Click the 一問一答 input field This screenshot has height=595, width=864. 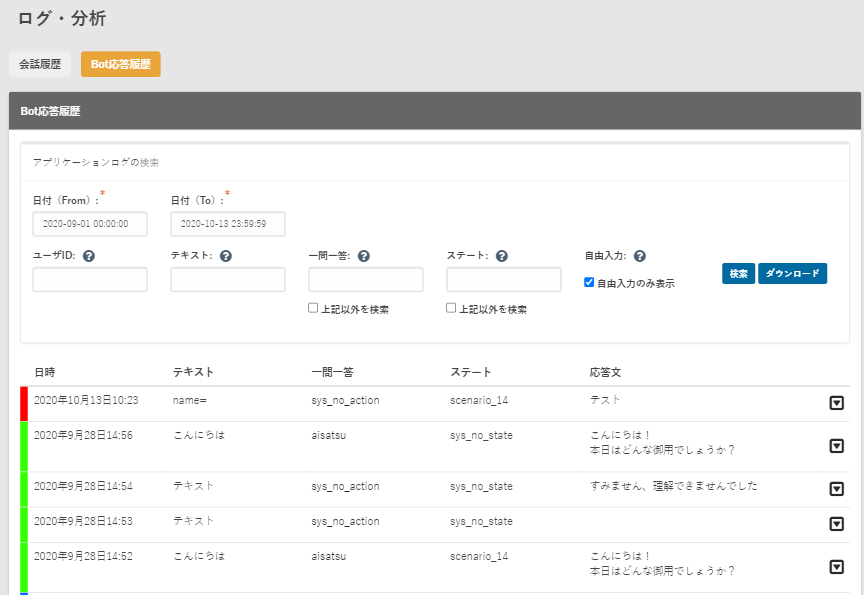click(366, 280)
